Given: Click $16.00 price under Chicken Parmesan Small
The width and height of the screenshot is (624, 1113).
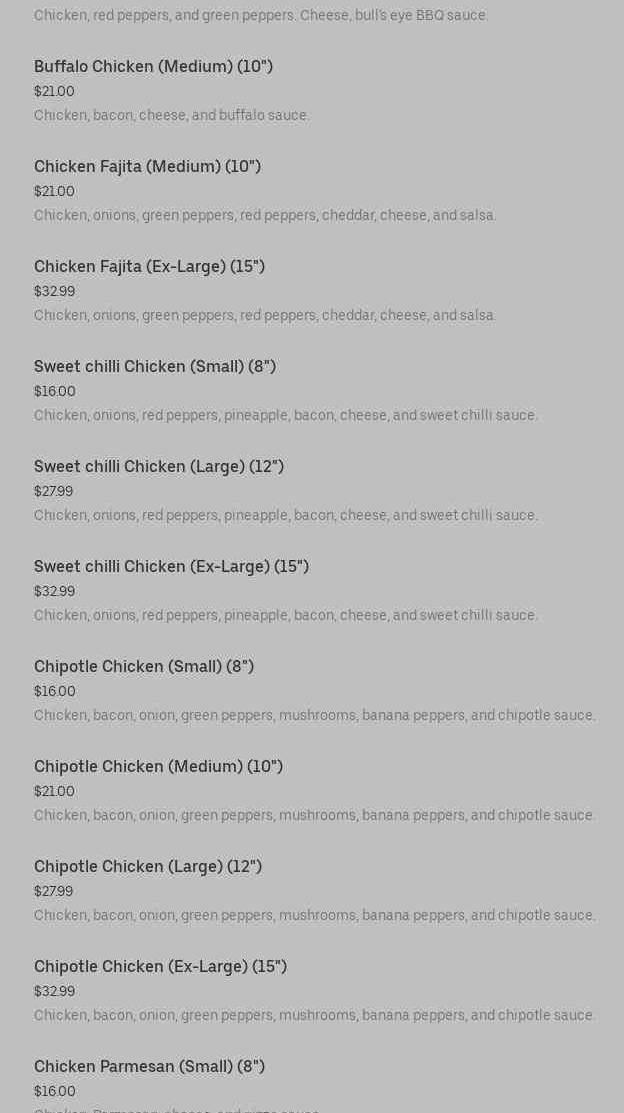Looking at the screenshot, I should coord(55,1092).
